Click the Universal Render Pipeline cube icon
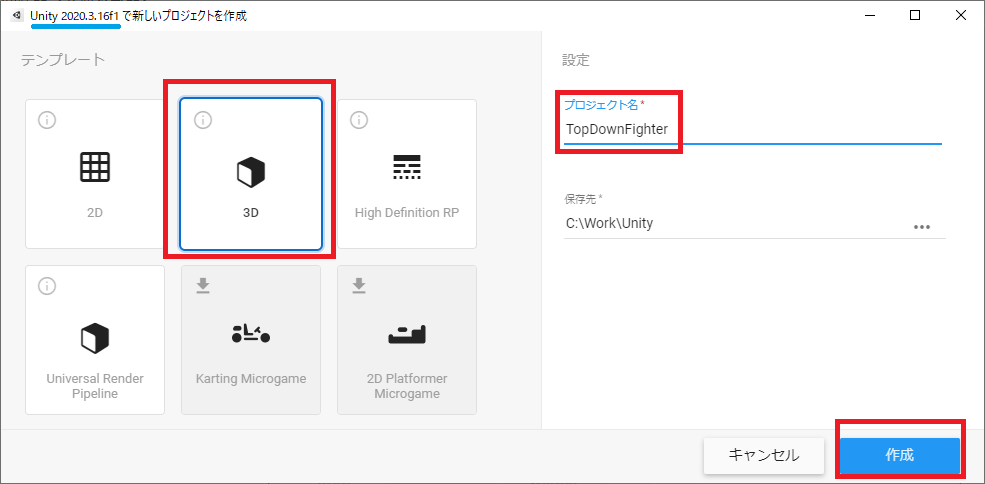The image size is (985, 484). pos(95,338)
